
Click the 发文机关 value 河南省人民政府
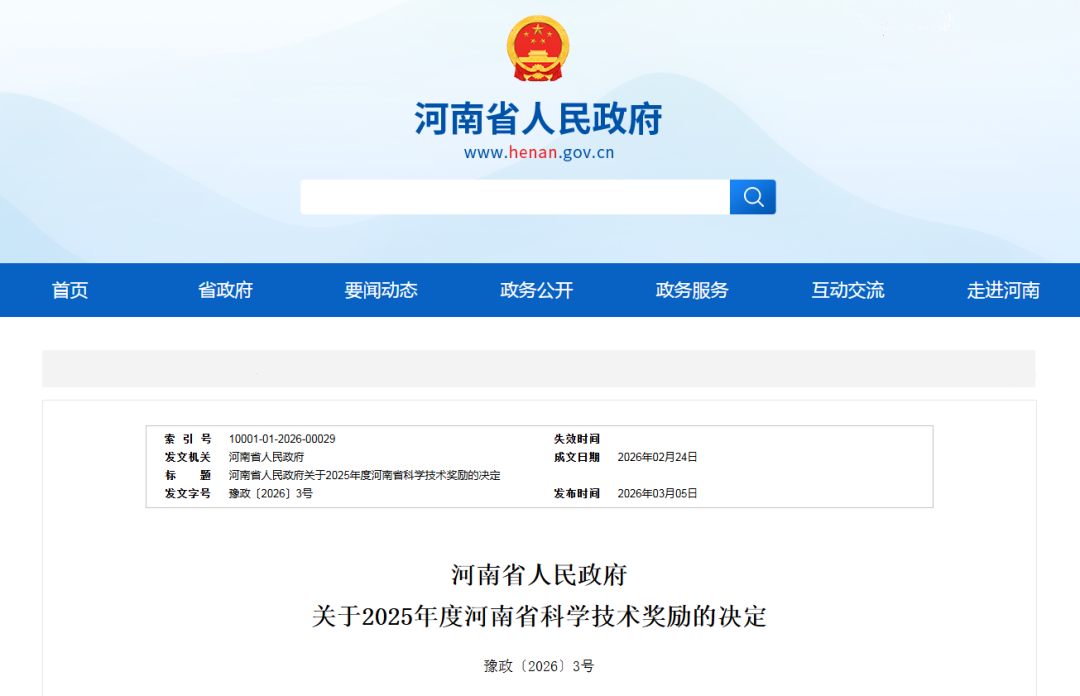point(266,457)
